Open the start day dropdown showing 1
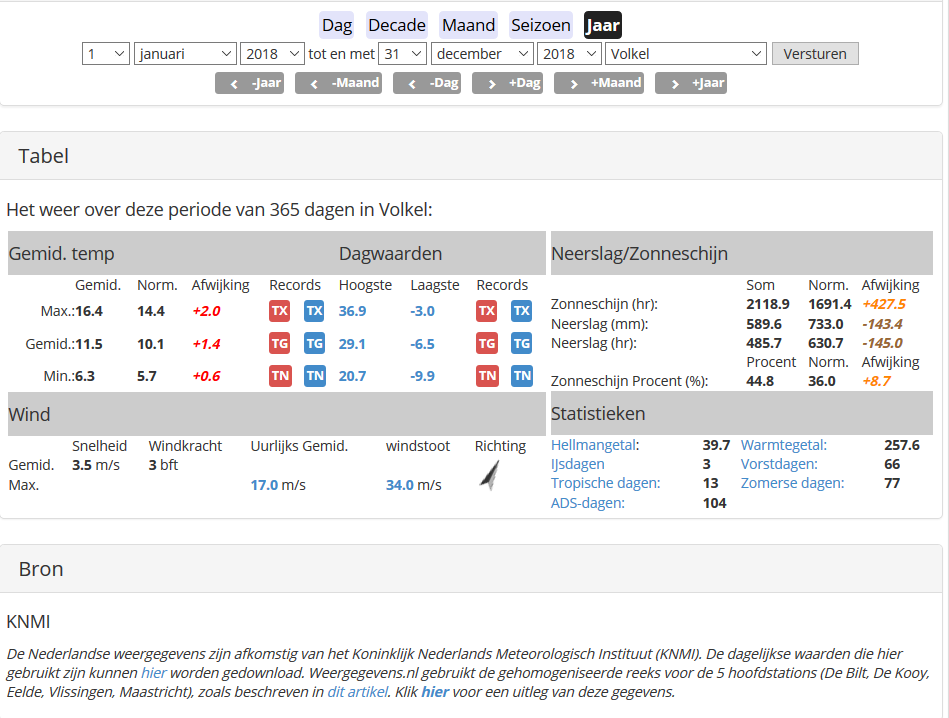The height and width of the screenshot is (718, 949). 106,54
